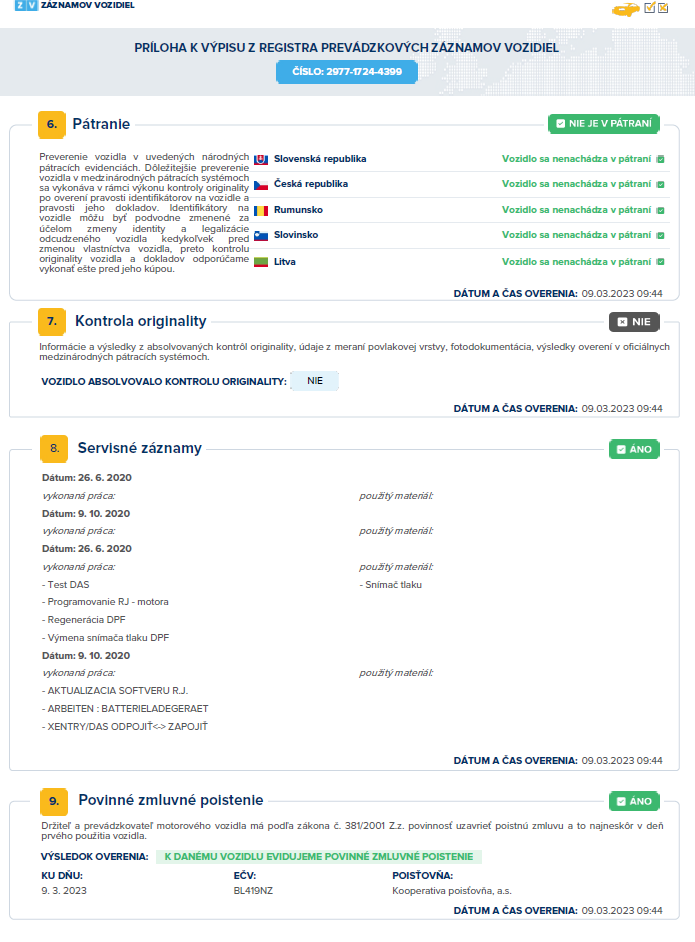Screen dimensions: 695x942
Task: Click the Litva country name
Action: (285, 262)
